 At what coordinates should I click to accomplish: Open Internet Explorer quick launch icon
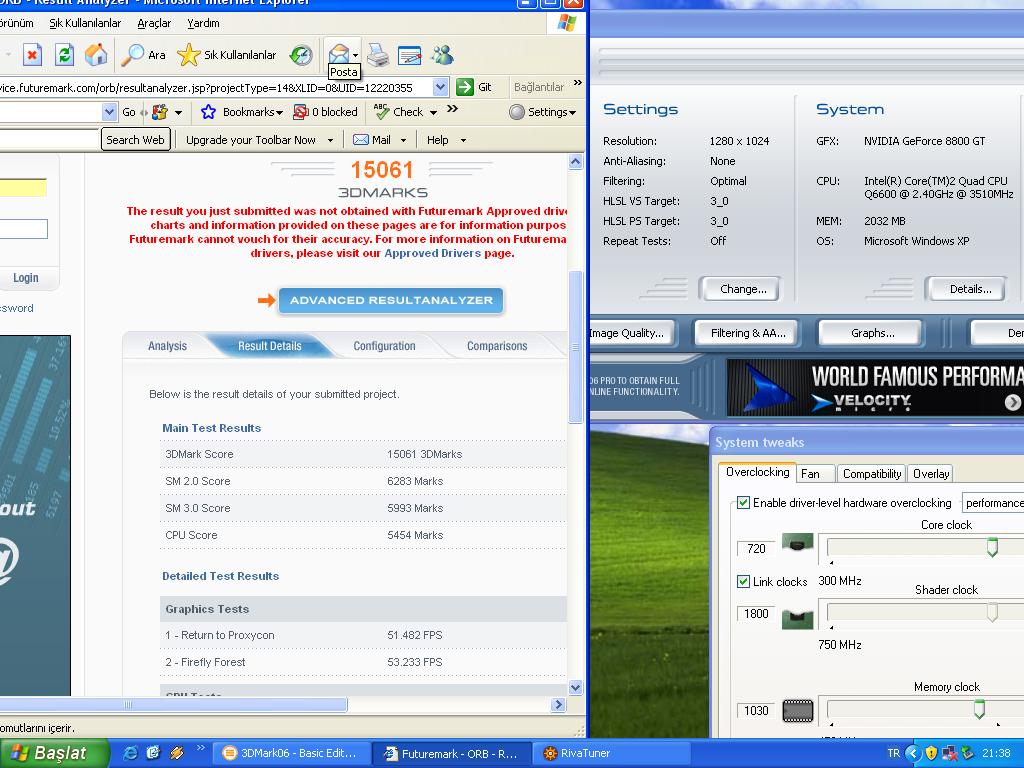click(x=131, y=753)
